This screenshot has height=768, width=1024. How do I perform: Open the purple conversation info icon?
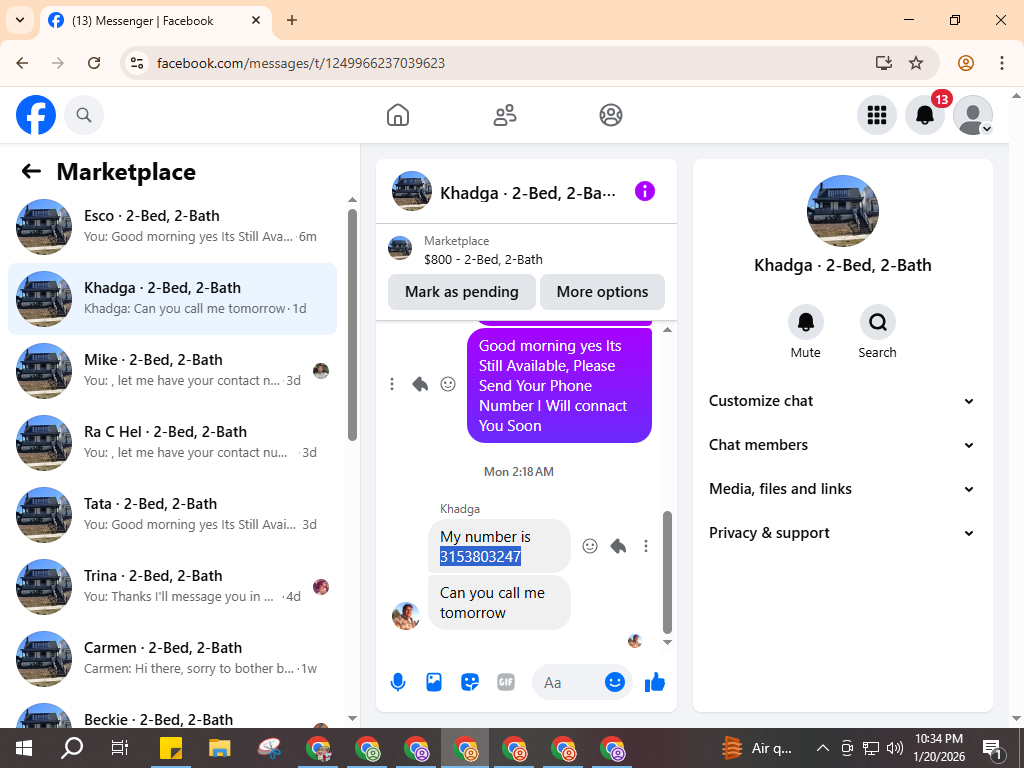(x=645, y=191)
